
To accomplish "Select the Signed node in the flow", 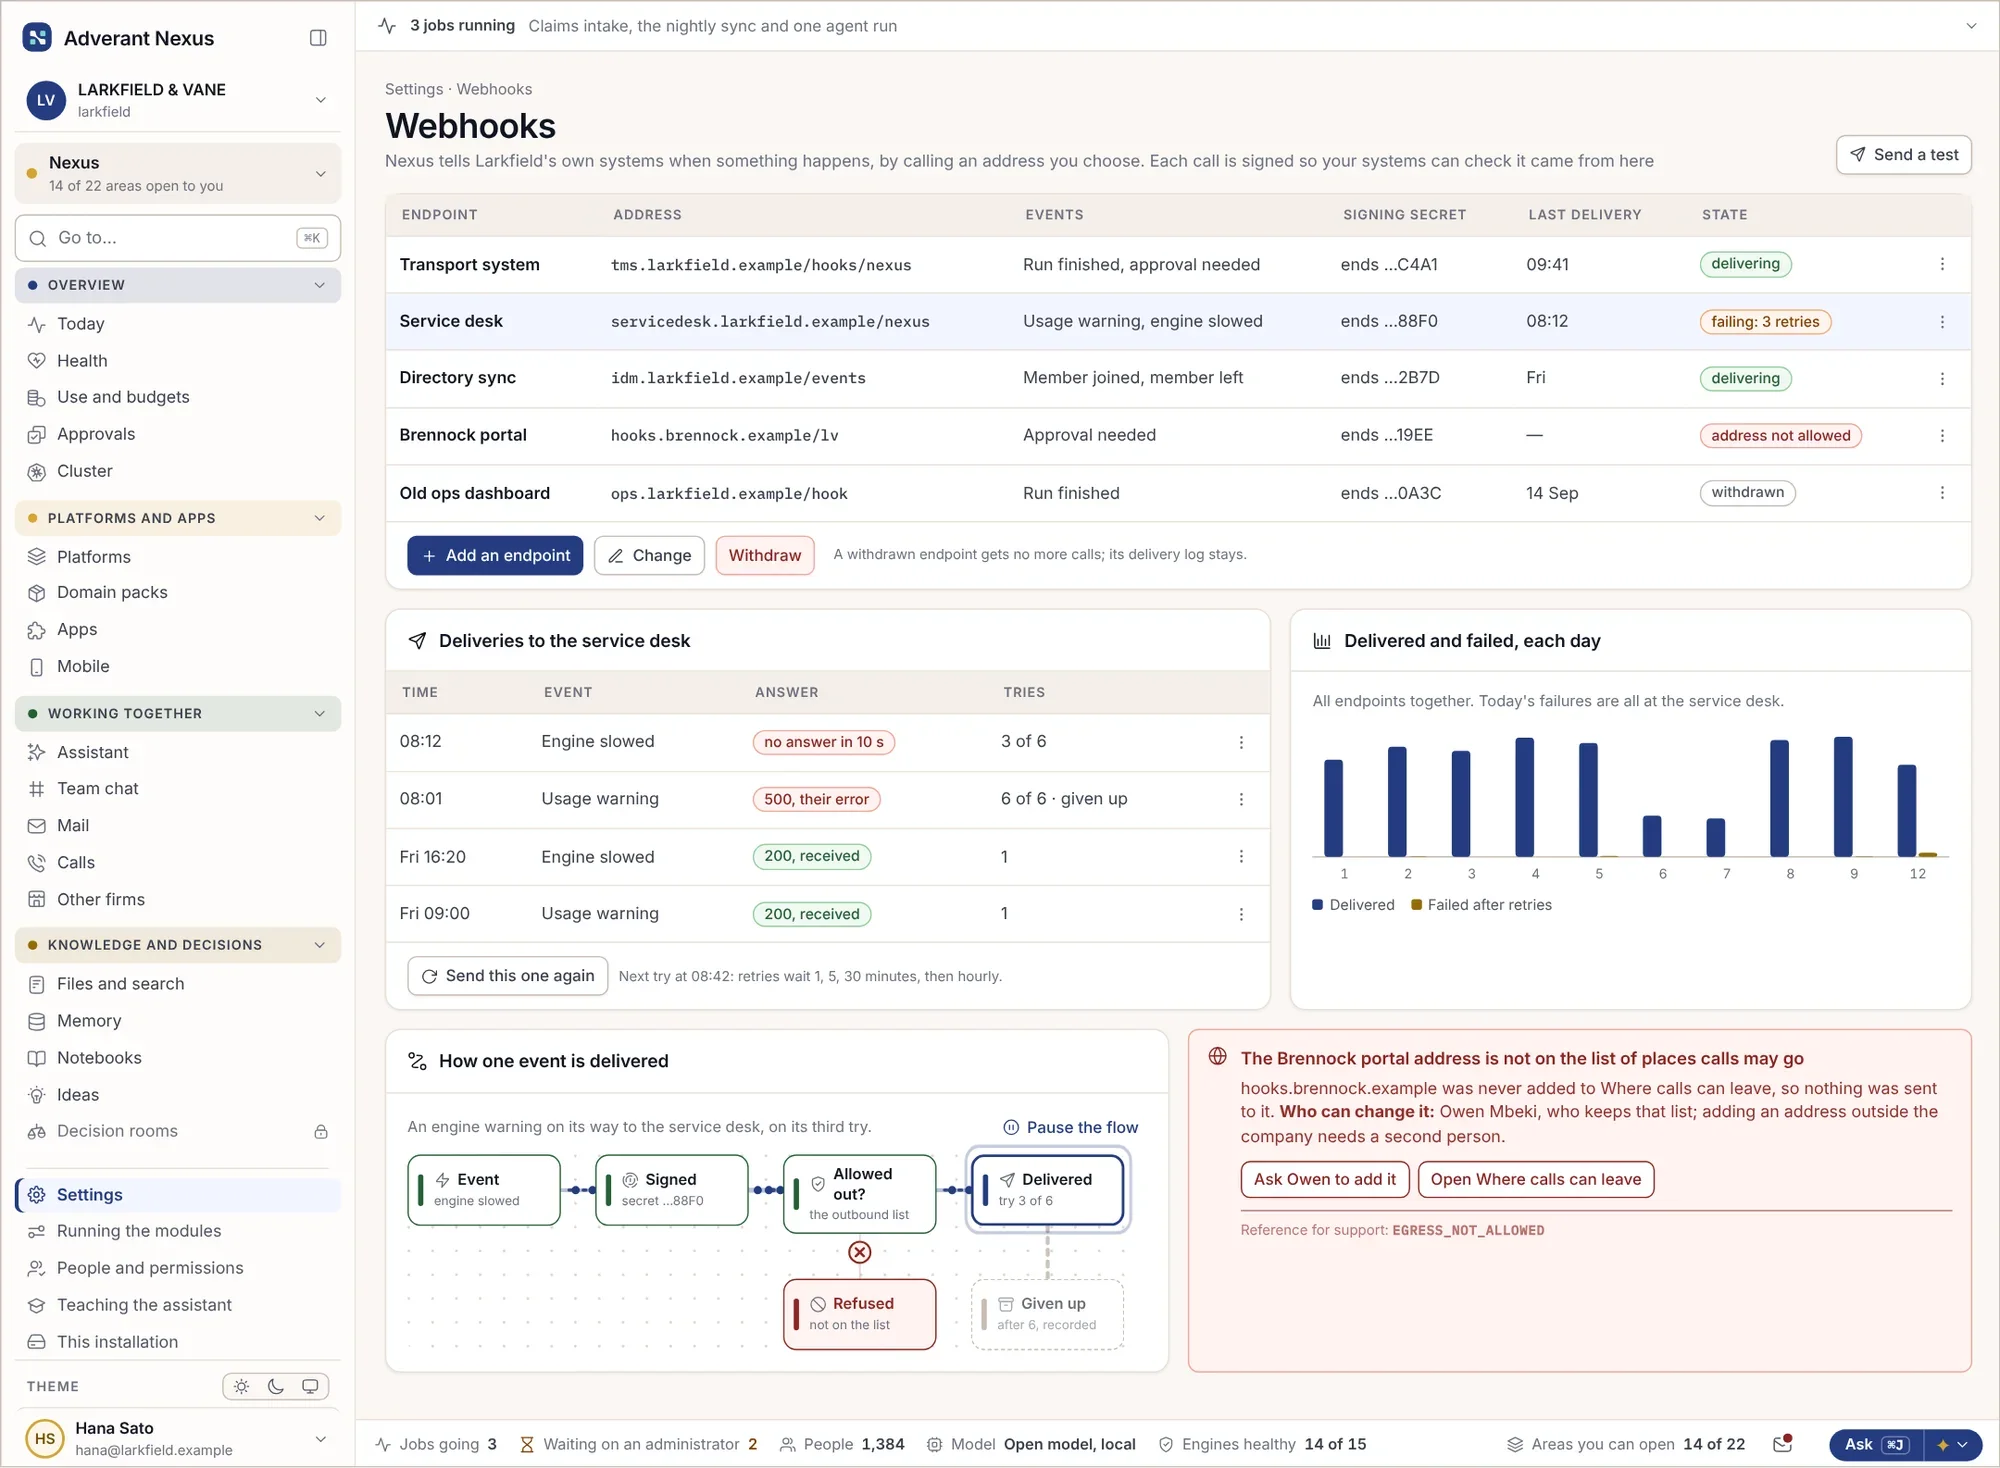I will pos(671,1189).
